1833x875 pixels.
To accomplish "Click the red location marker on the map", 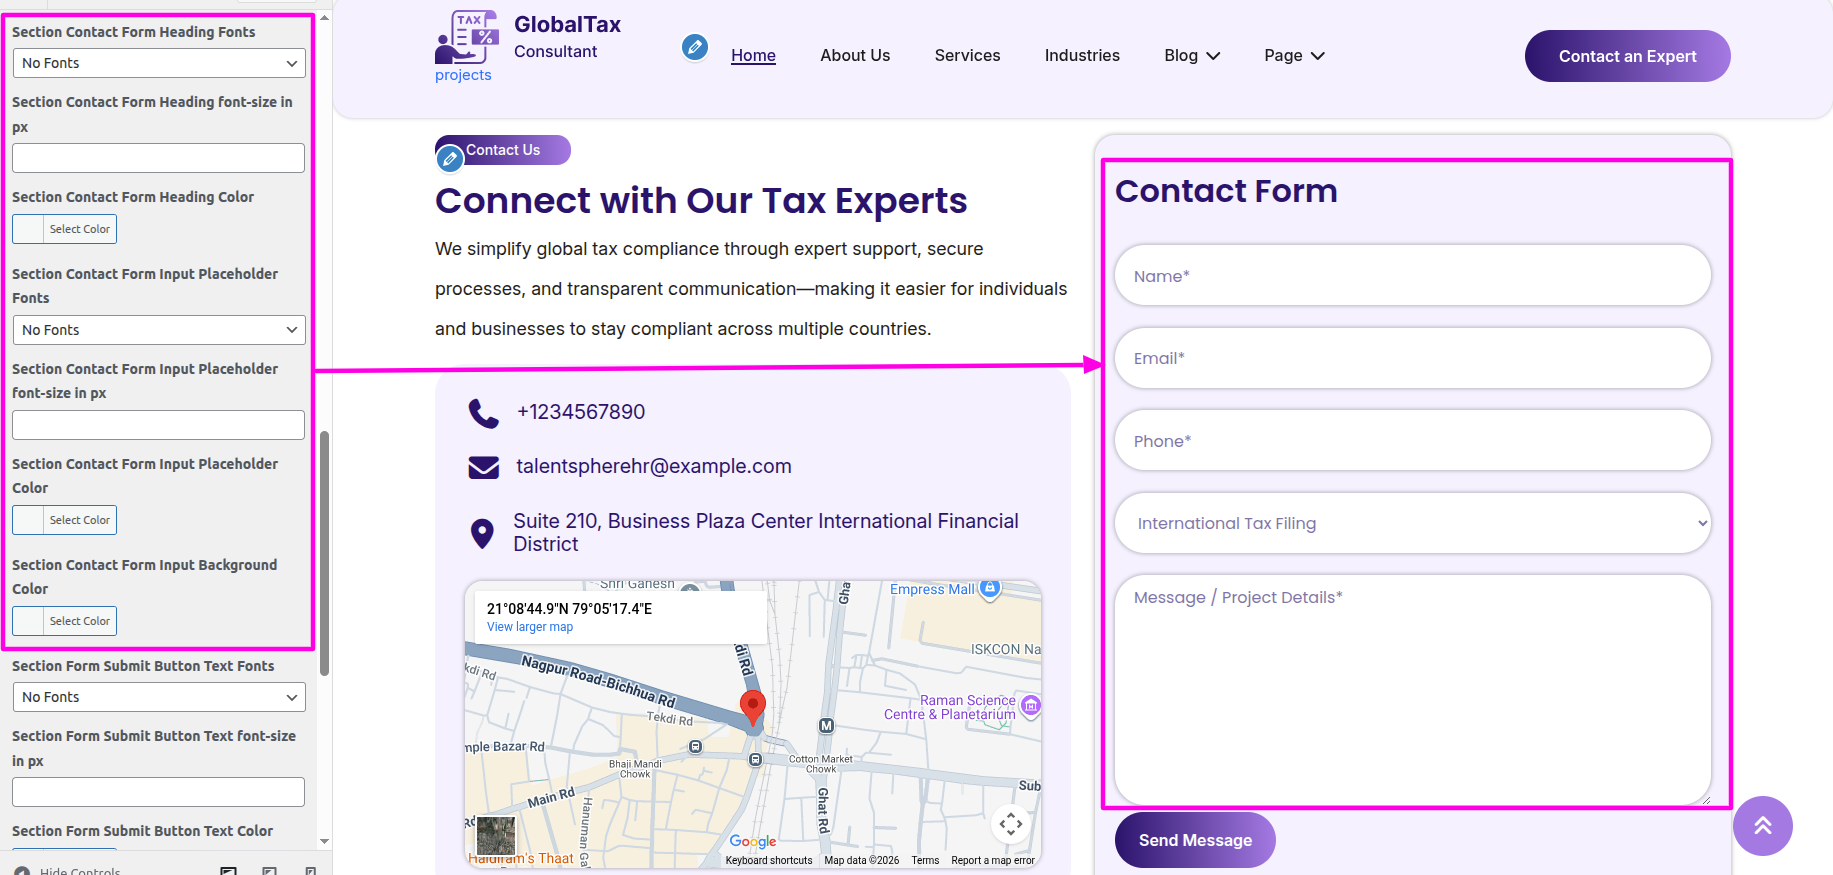I will [752, 707].
